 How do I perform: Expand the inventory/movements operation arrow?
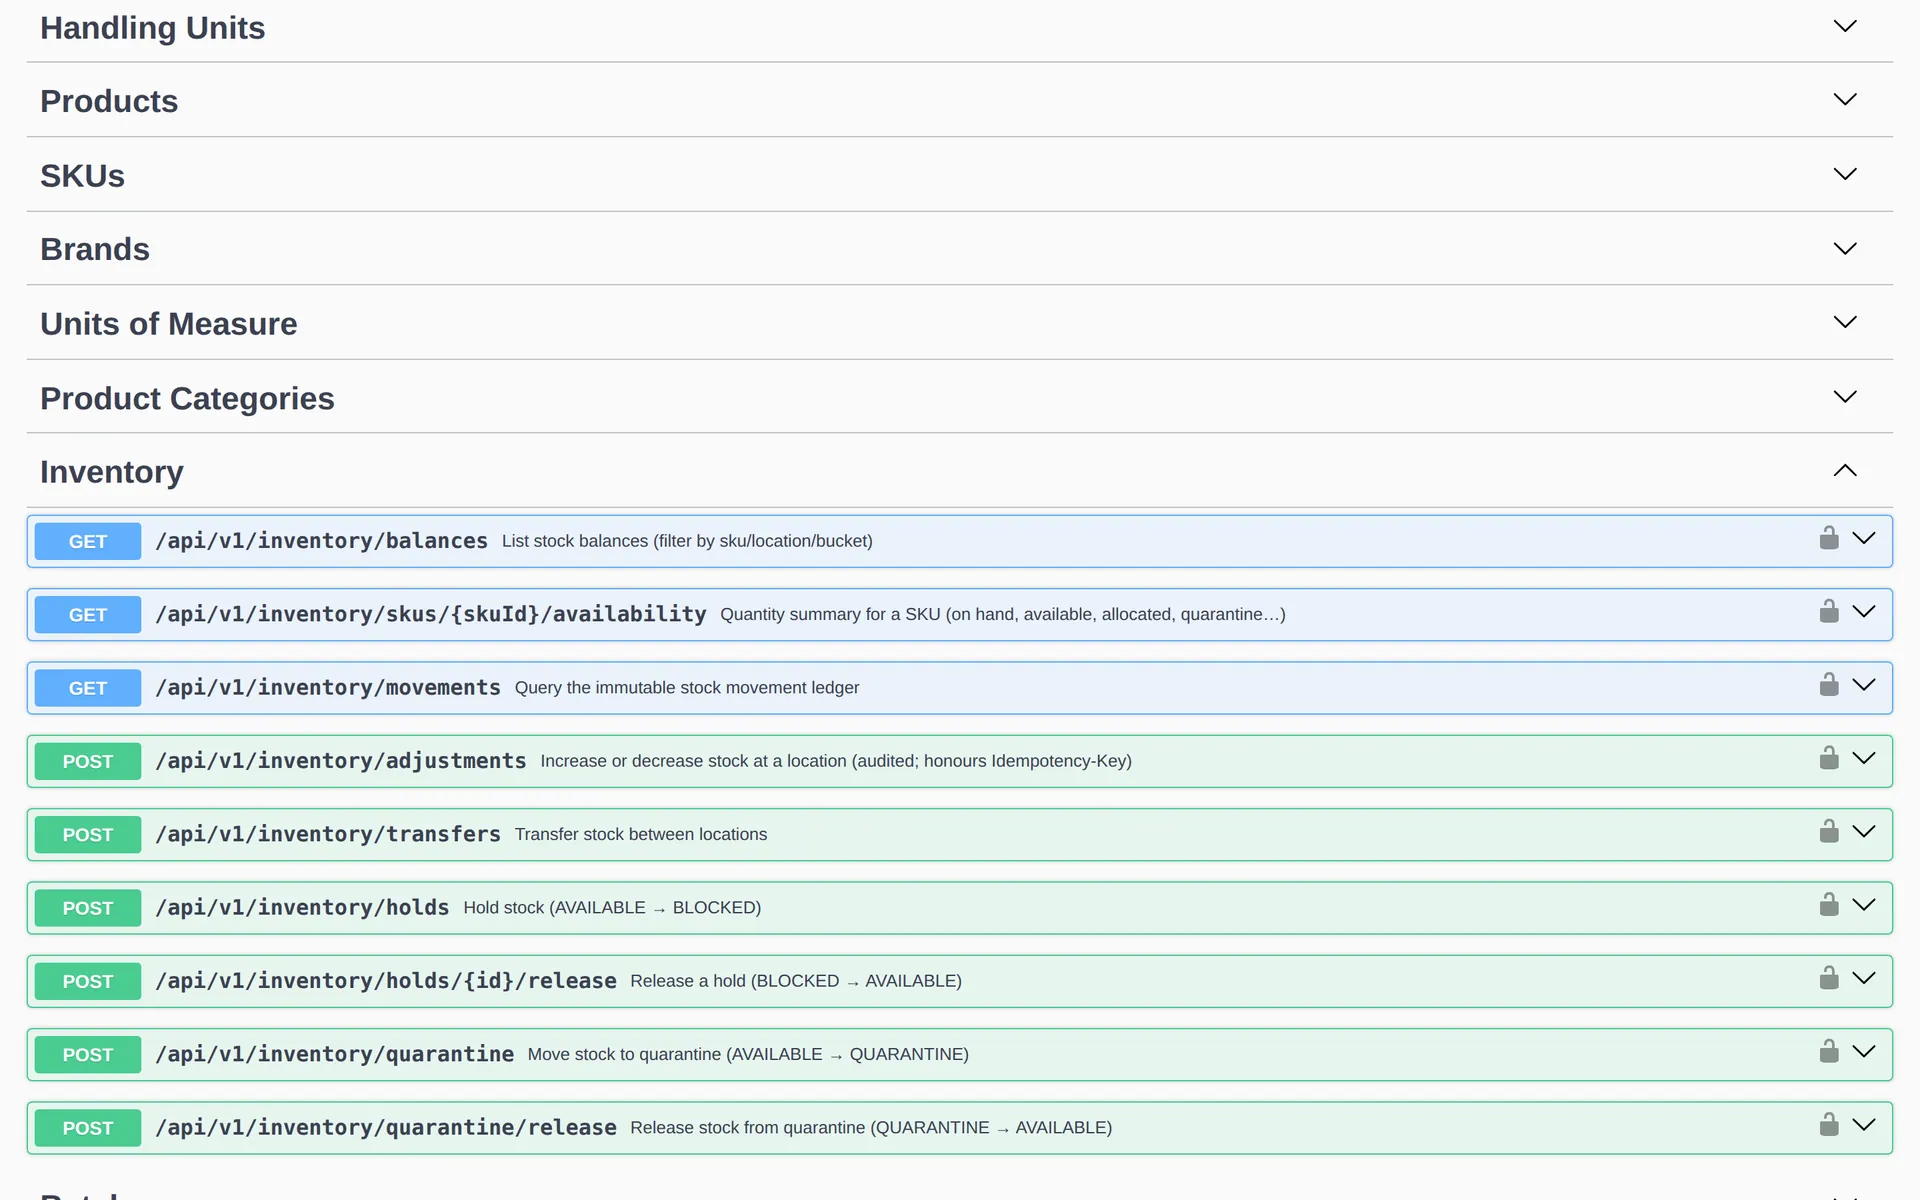pyautogui.click(x=1864, y=685)
